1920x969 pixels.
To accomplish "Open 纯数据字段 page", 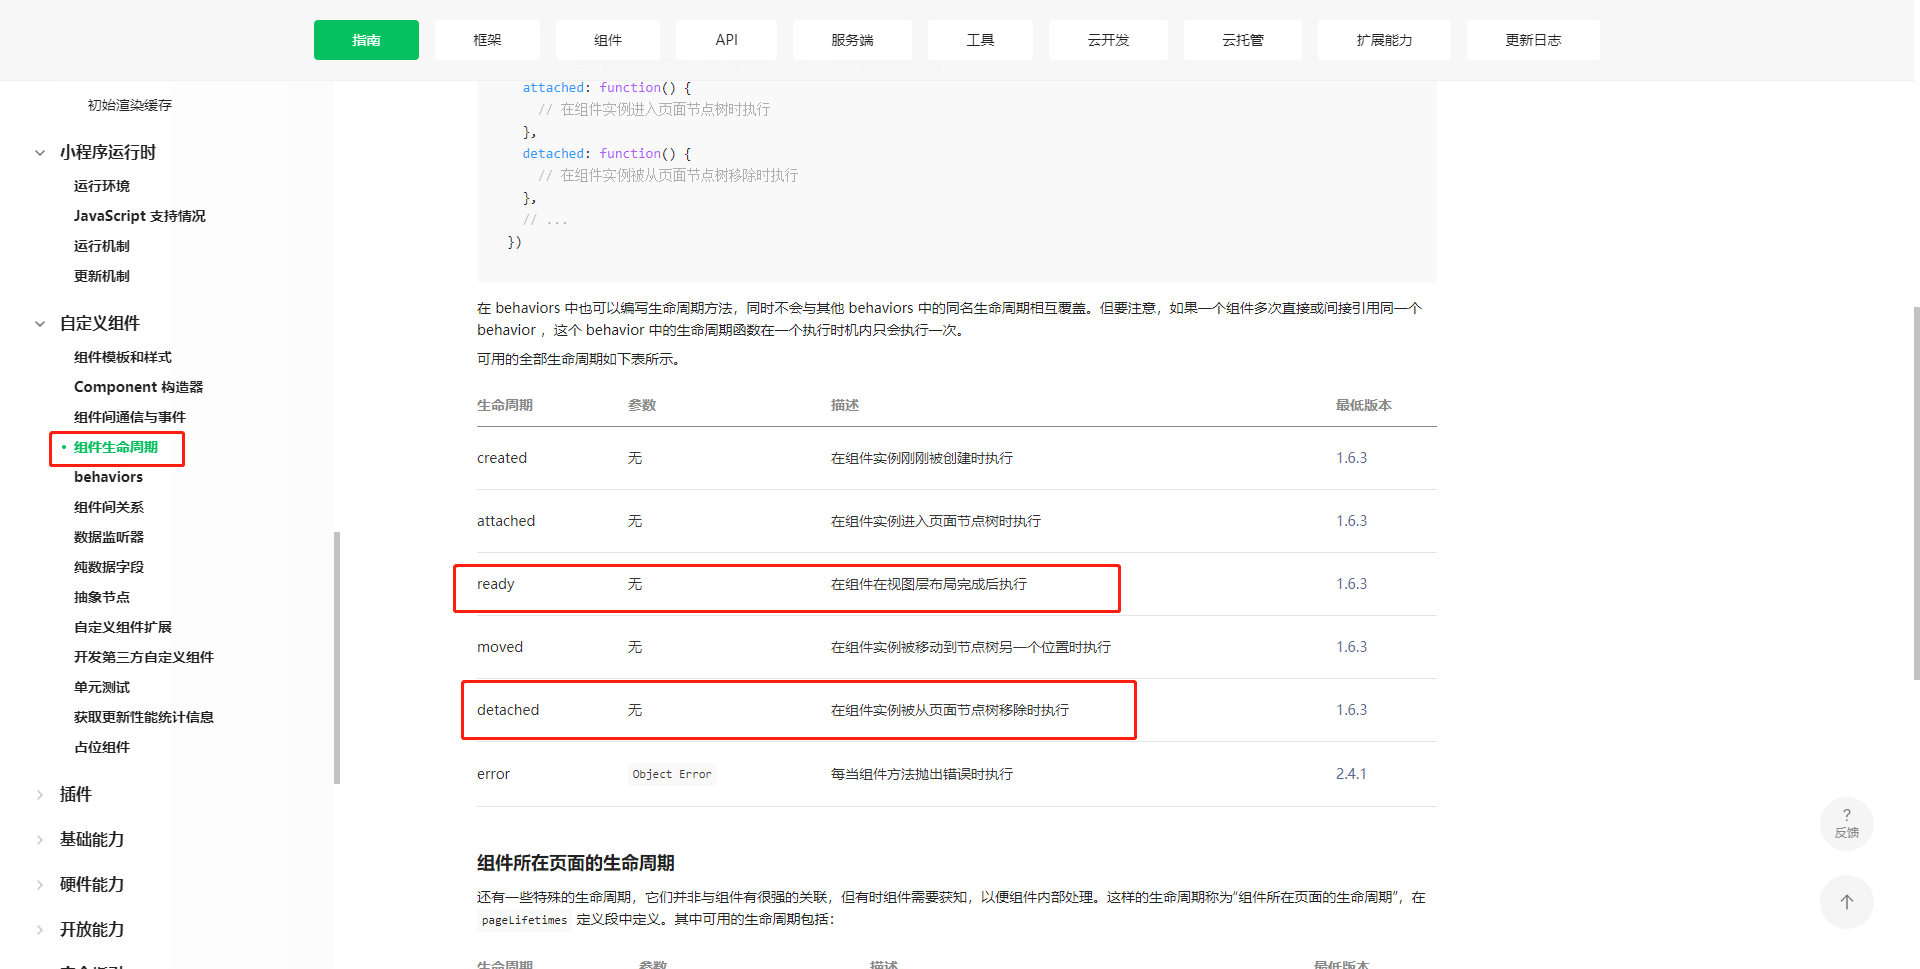I will pos(108,567).
